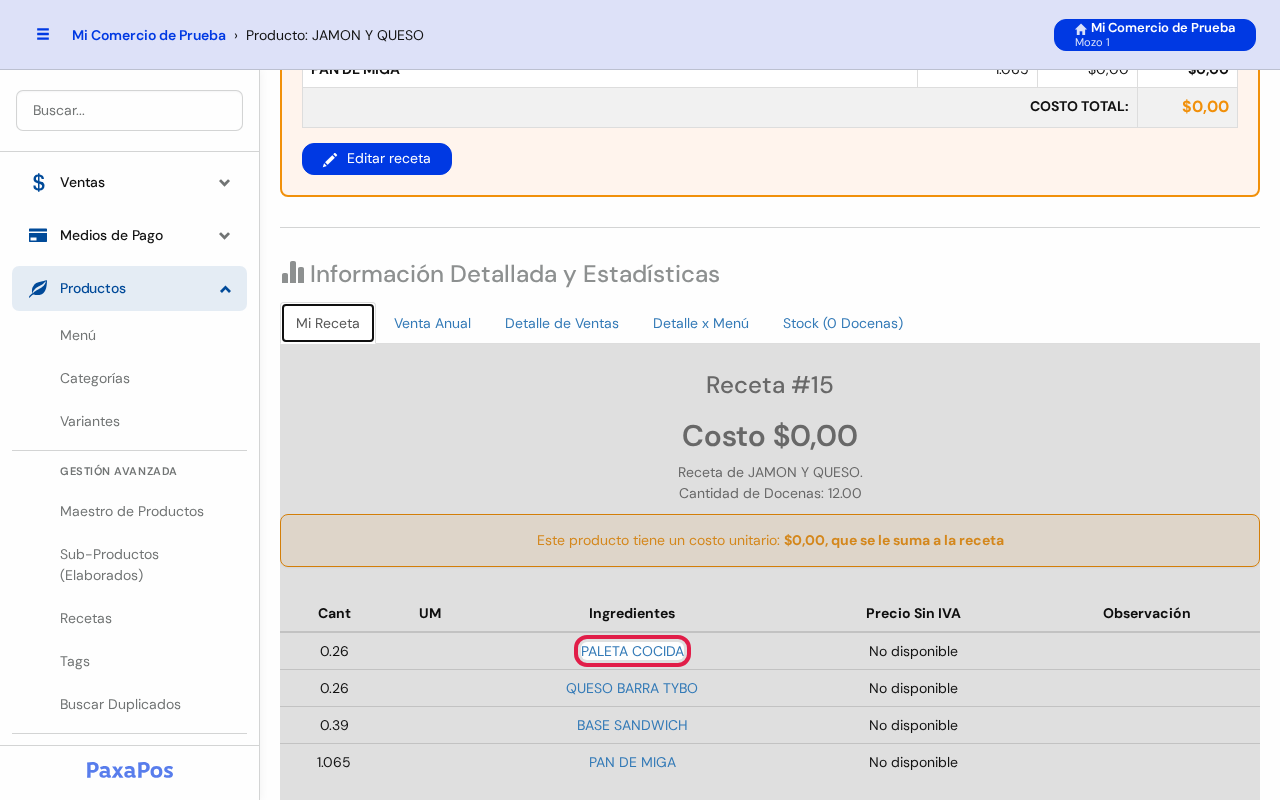
Task: Click the Mi Comercio de Prueba Mozo 1 badge
Action: pyautogui.click(x=1155, y=35)
